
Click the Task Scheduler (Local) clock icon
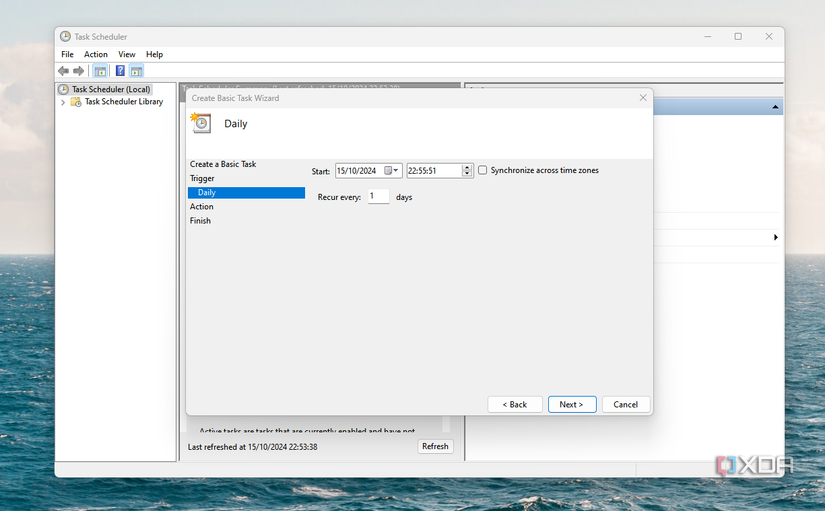pos(64,89)
